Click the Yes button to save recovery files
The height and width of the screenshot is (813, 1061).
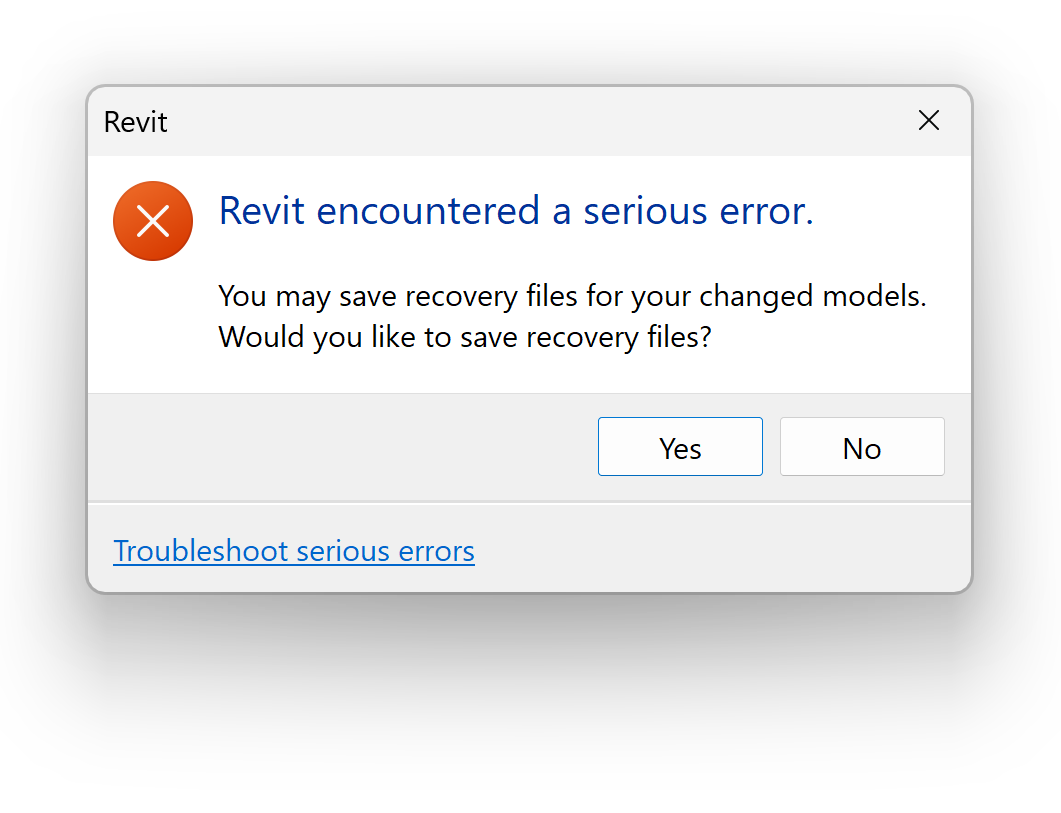tap(680, 447)
